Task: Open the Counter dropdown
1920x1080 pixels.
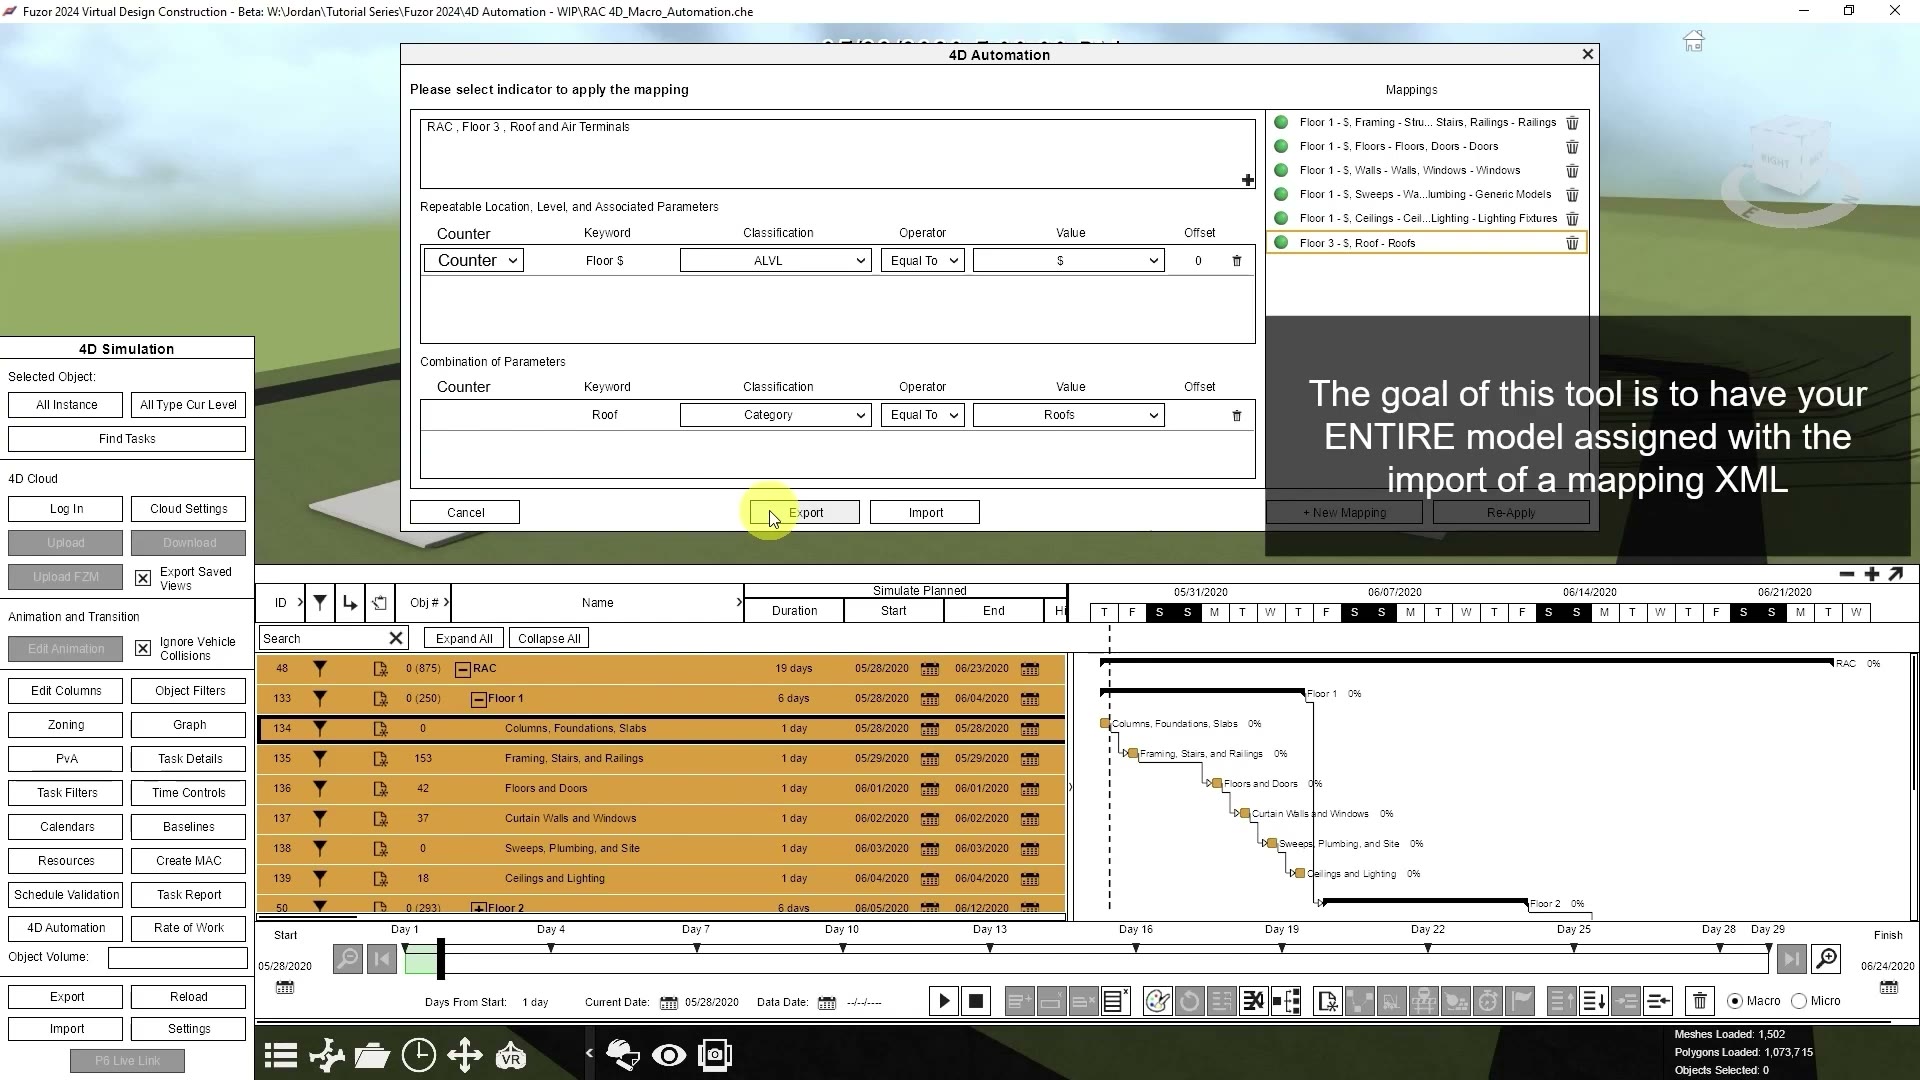Action: (x=474, y=260)
